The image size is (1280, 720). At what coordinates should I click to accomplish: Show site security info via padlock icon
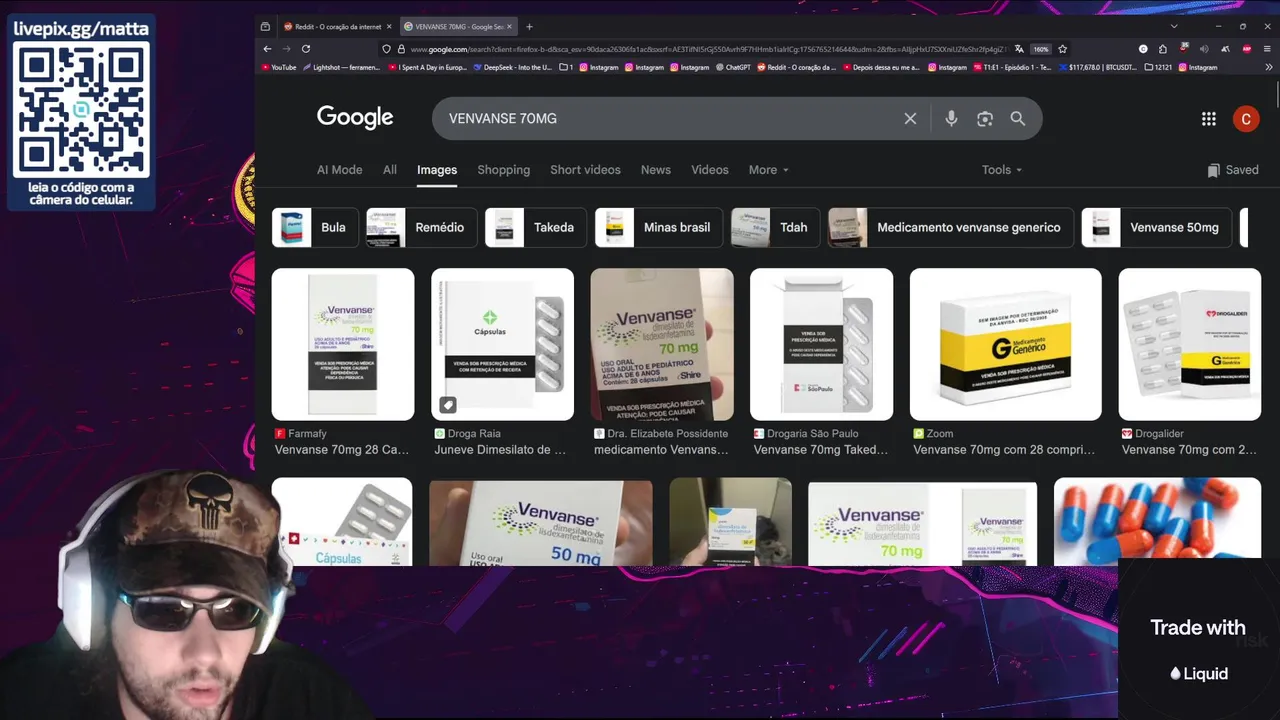[x=400, y=48]
